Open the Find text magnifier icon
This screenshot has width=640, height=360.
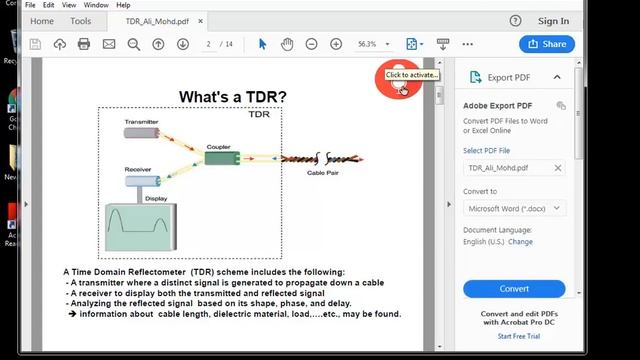click(x=133, y=44)
